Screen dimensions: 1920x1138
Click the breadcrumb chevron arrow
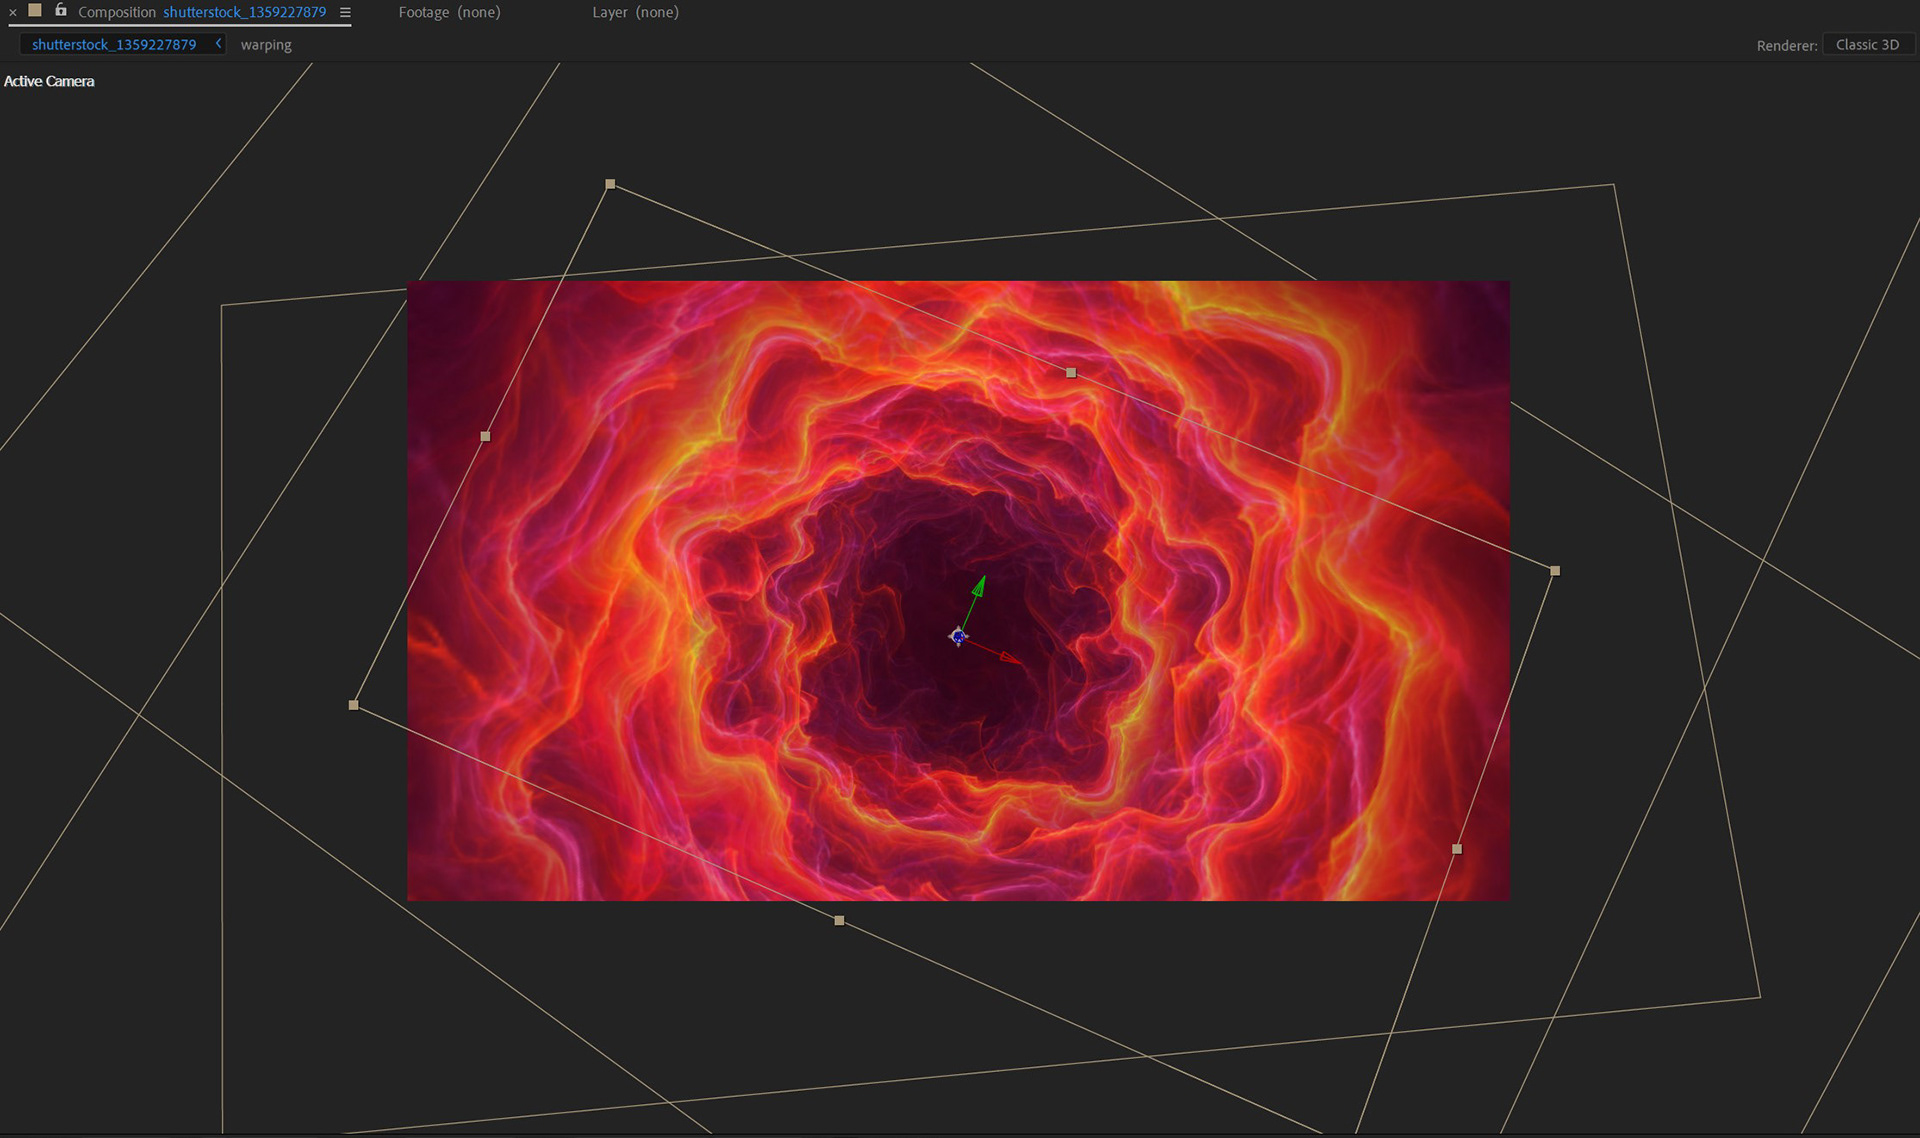pyautogui.click(x=218, y=44)
